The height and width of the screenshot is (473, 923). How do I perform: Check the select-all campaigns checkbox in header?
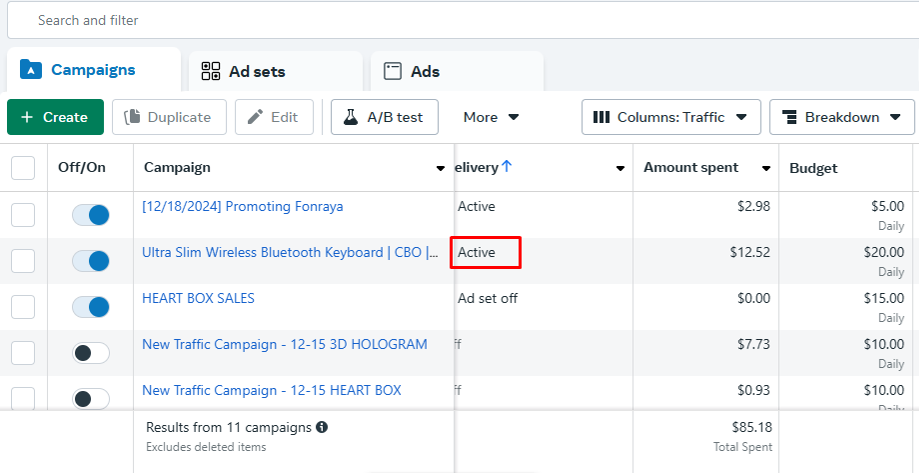pos(23,168)
